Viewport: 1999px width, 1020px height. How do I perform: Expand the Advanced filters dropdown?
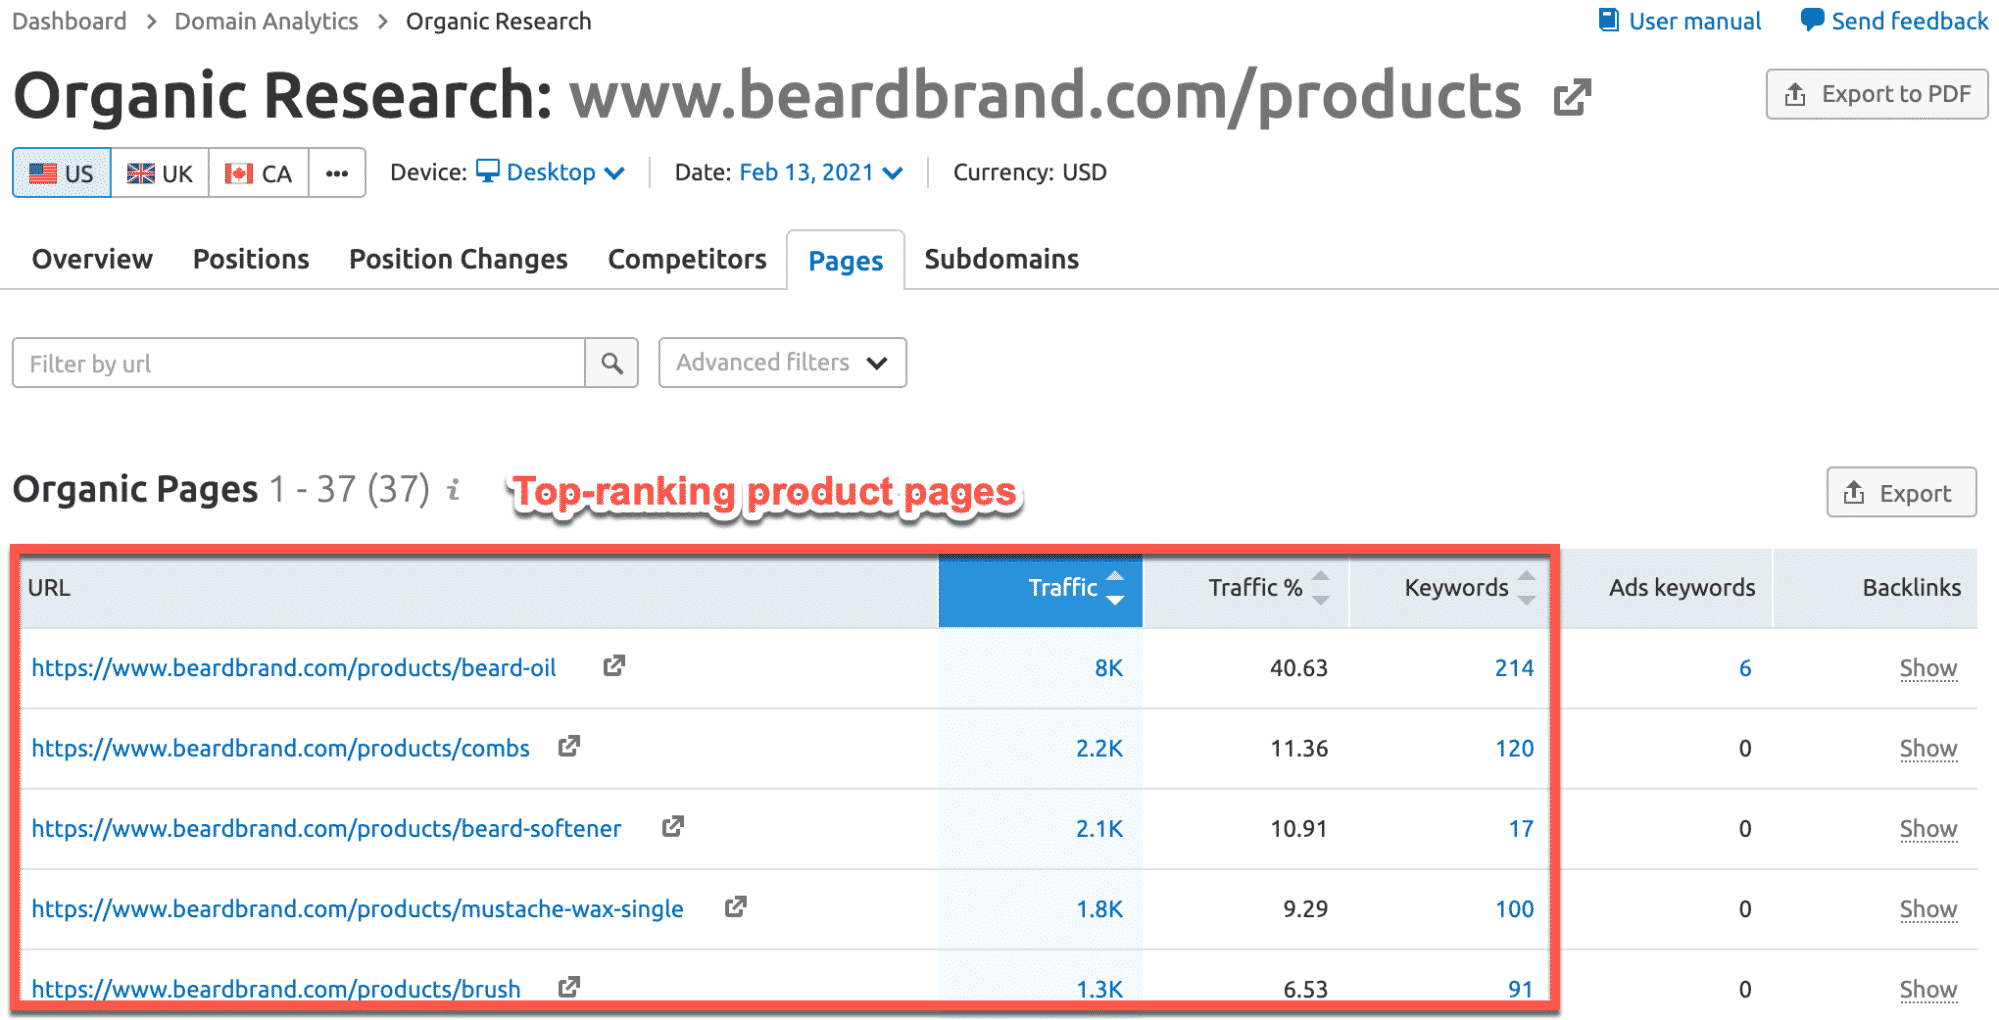tap(782, 363)
